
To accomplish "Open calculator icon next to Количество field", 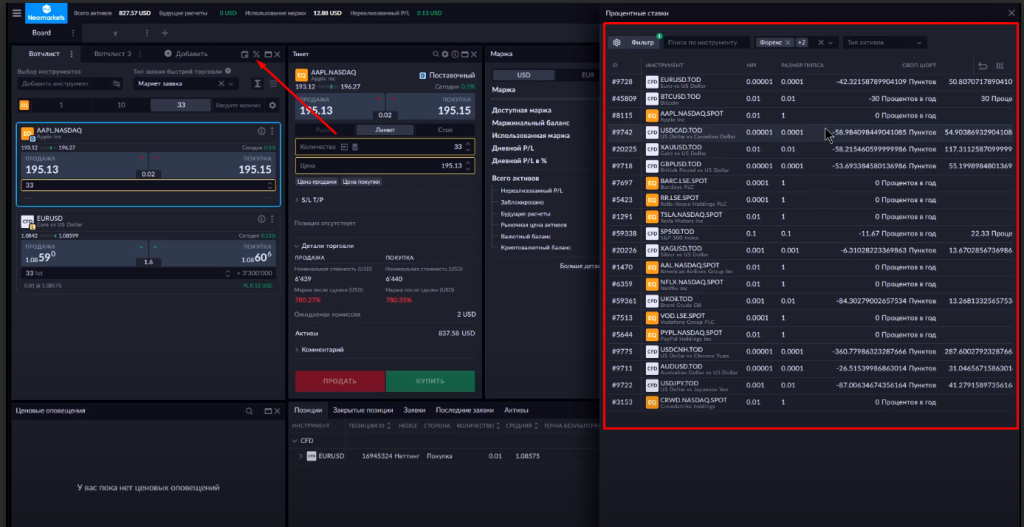I will pos(355,147).
